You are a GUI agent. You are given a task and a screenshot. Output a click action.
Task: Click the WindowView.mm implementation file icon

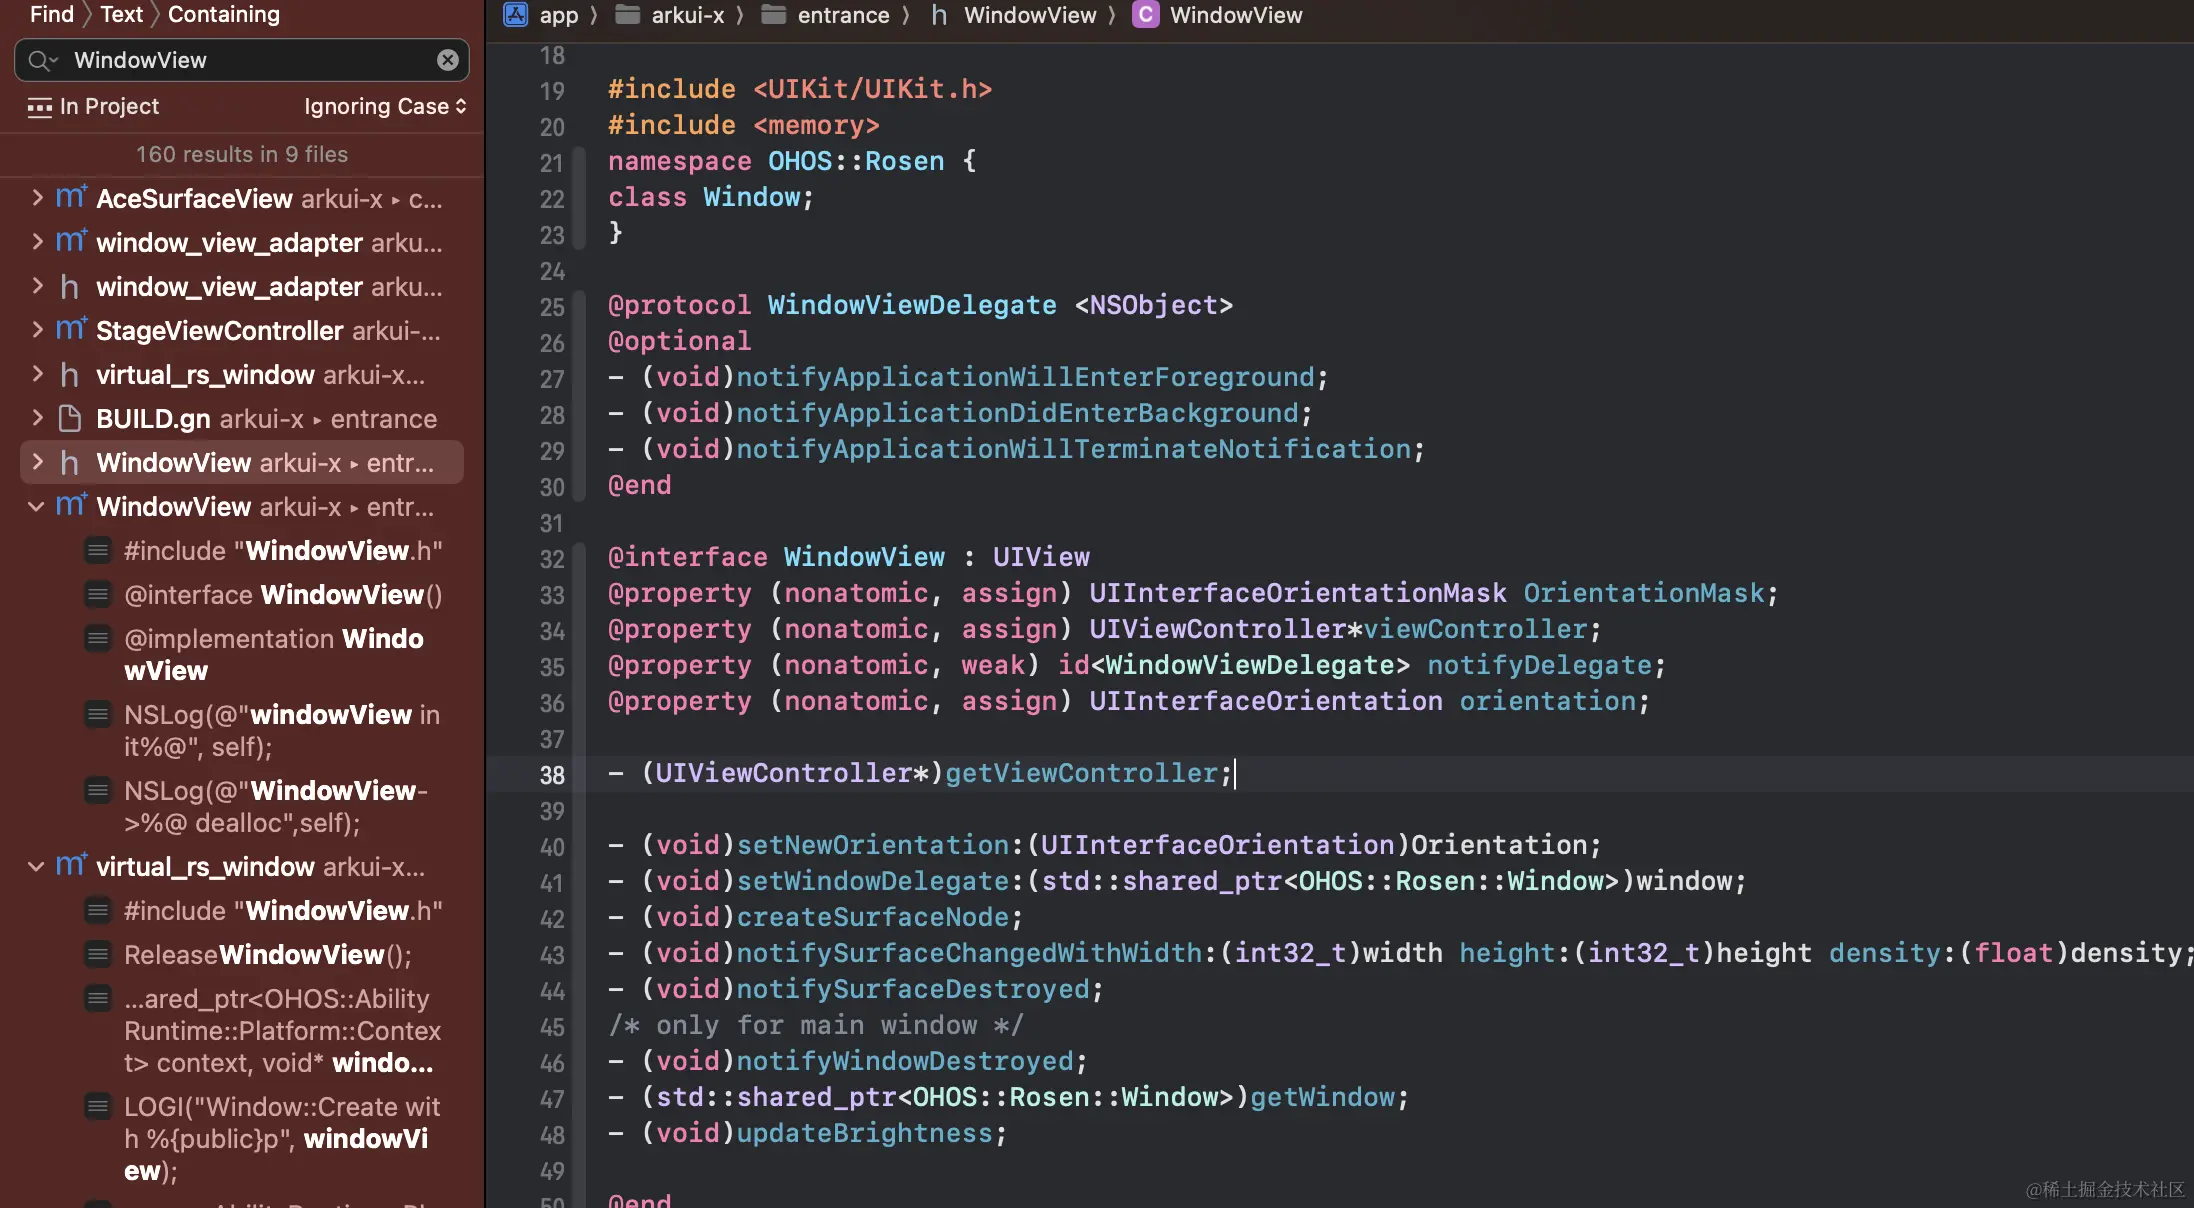coord(70,506)
